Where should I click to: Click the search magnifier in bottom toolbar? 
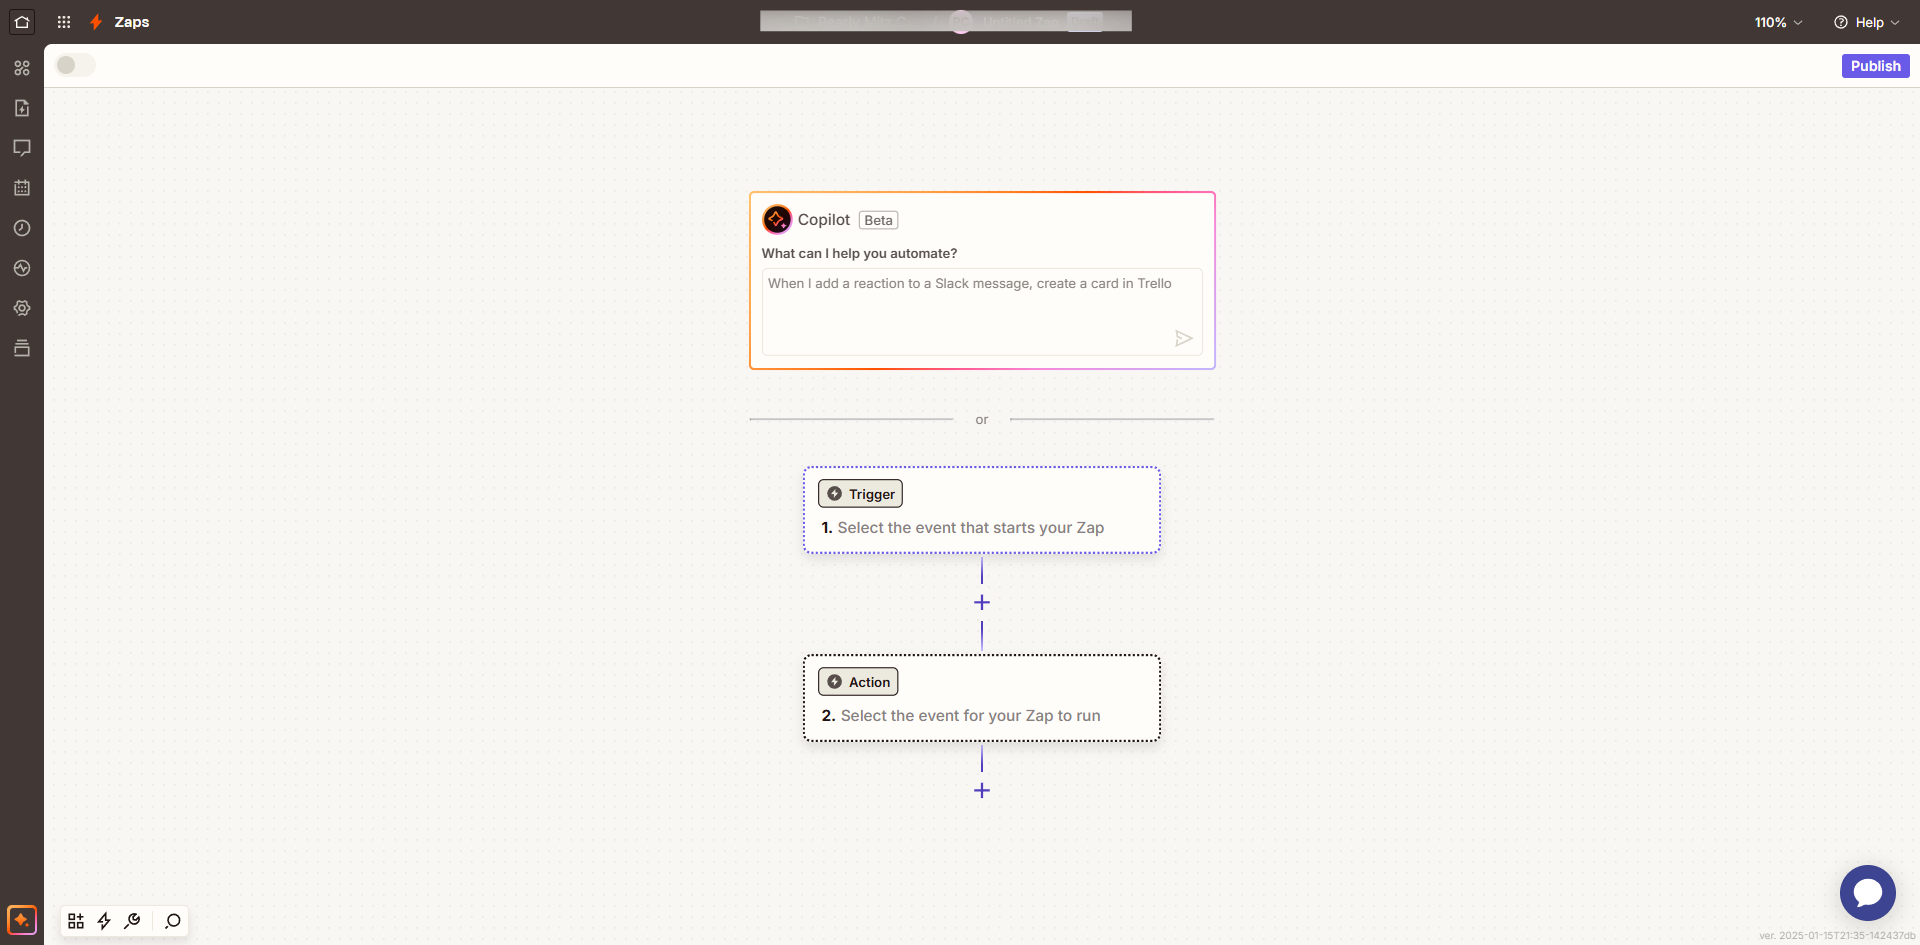tap(173, 921)
